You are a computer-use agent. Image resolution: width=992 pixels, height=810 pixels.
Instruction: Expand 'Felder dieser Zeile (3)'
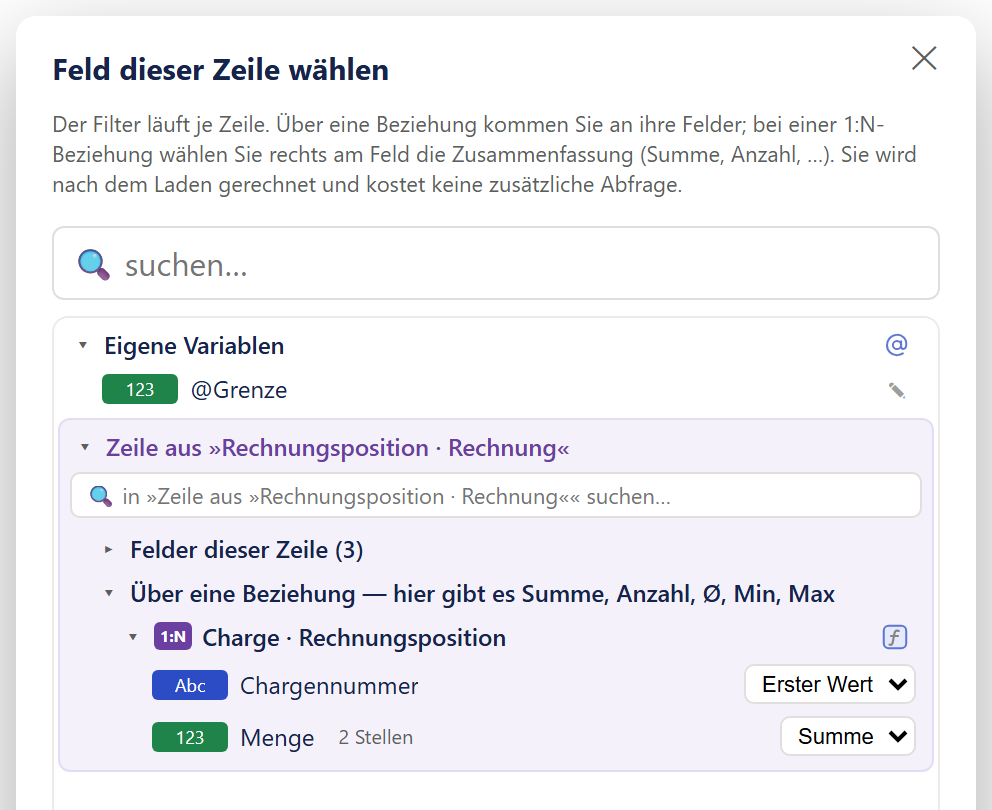109,550
